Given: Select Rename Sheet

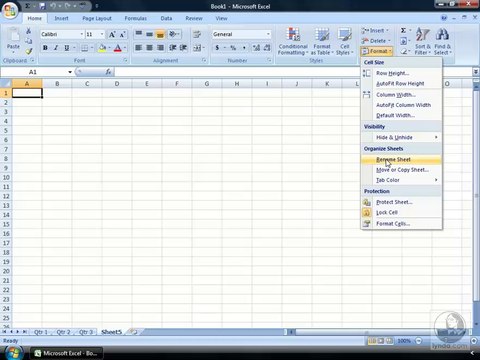Looking at the screenshot, I should 401,160.
